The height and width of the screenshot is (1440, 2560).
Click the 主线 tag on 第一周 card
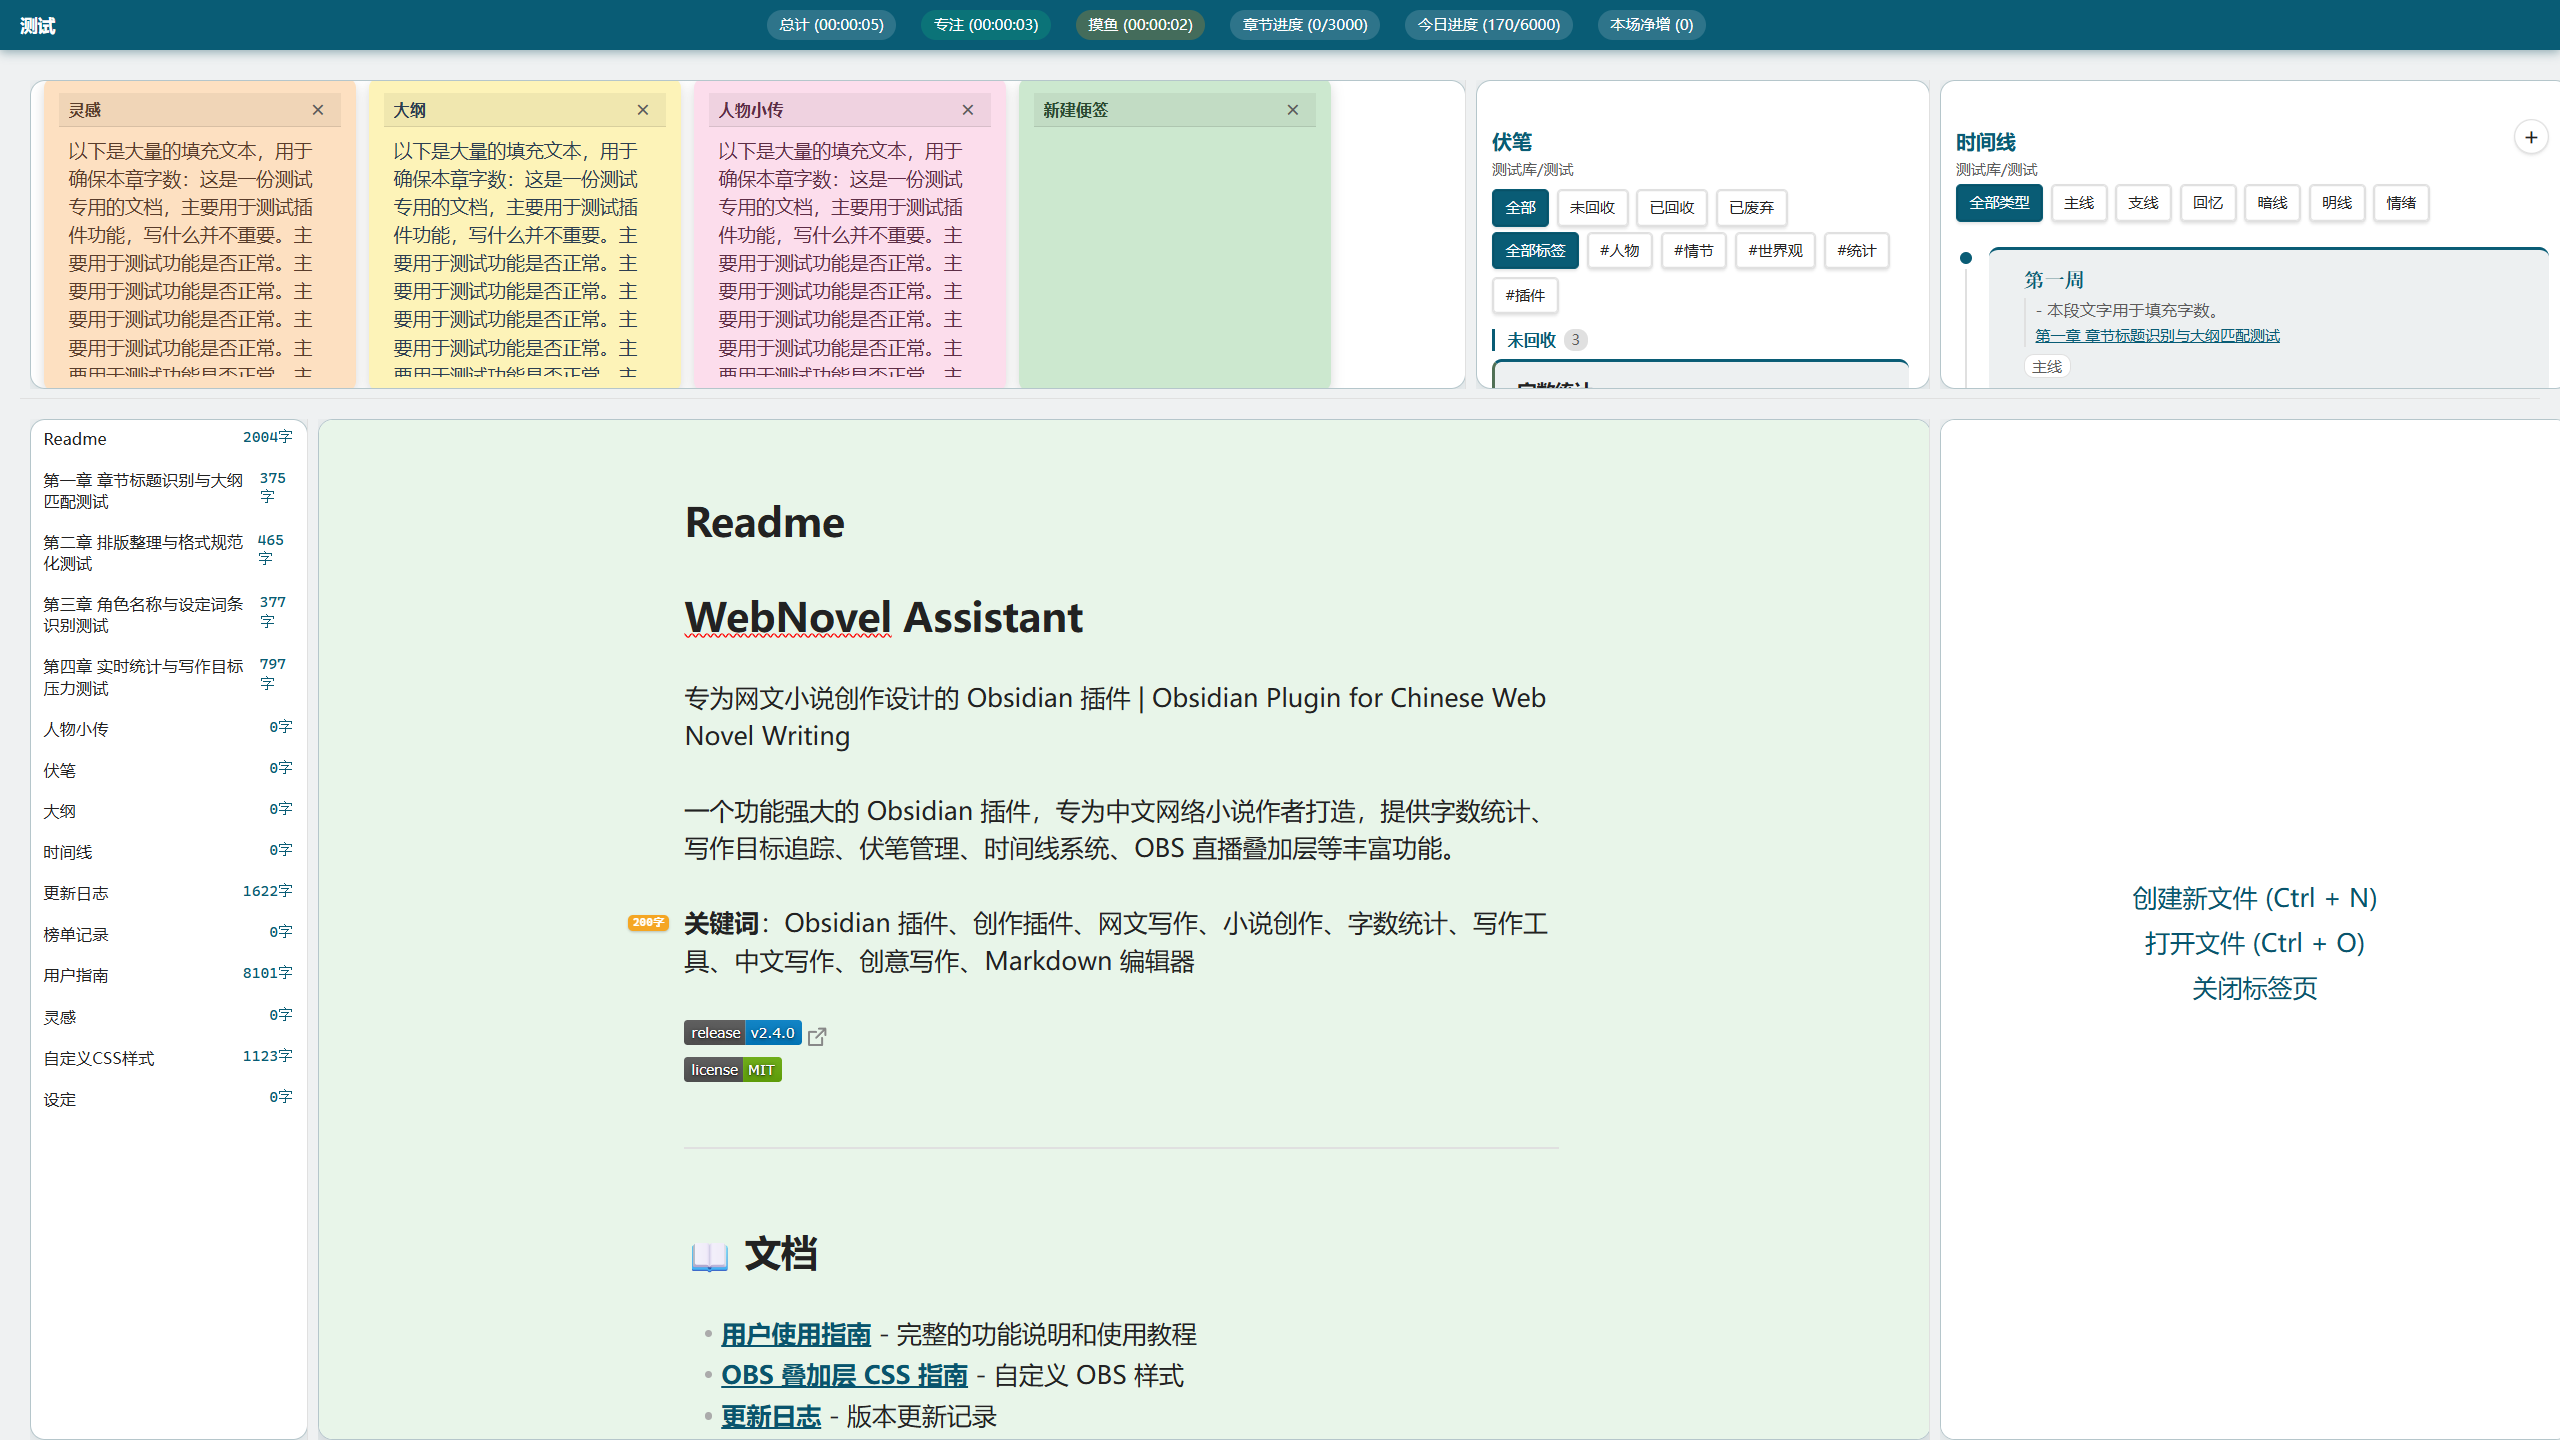[2047, 367]
